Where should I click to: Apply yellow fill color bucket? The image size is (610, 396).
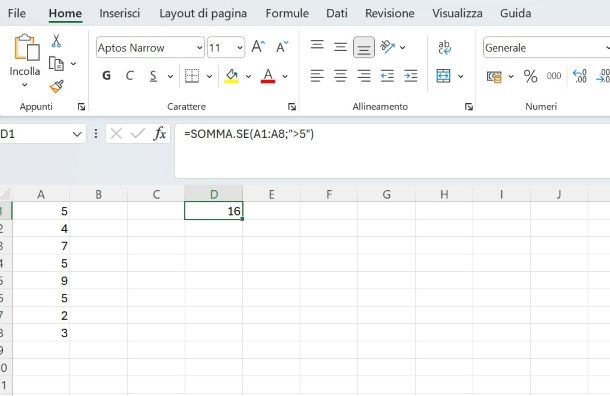231,76
